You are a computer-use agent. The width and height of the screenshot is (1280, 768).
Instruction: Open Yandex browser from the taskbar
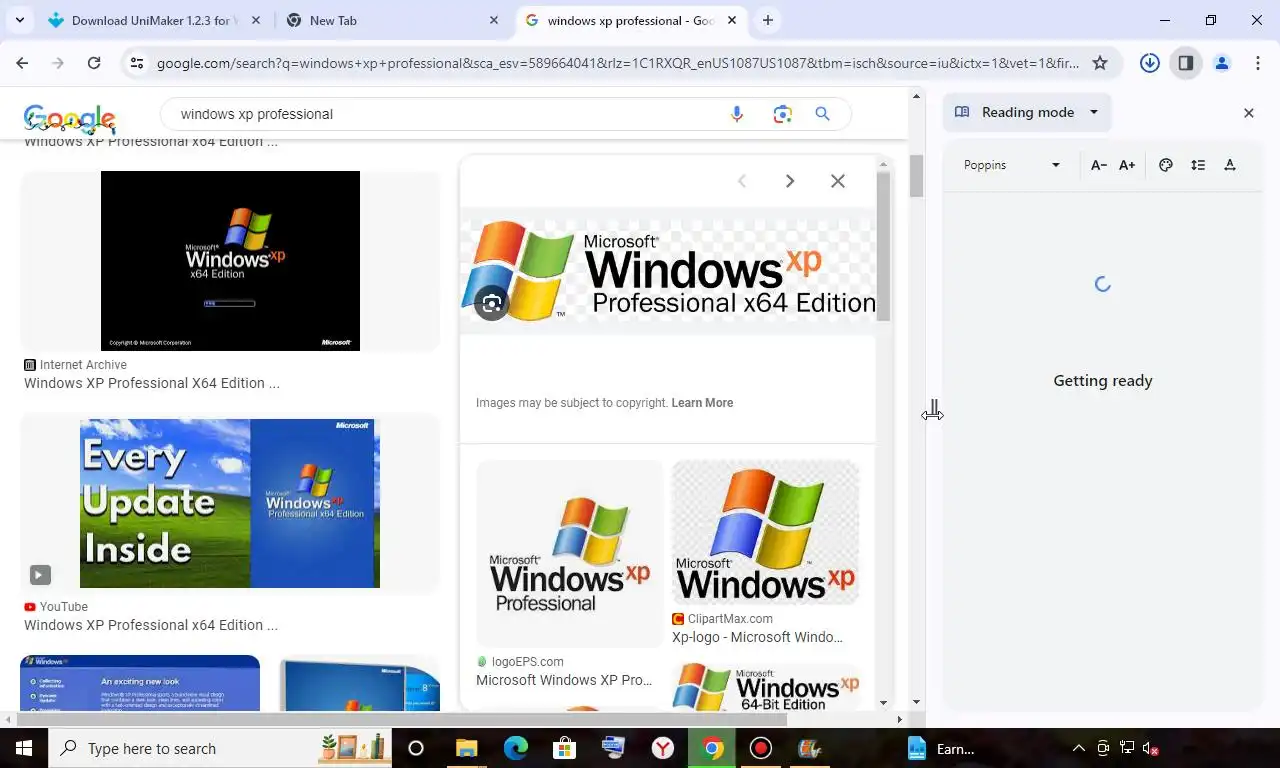pos(663,748)
